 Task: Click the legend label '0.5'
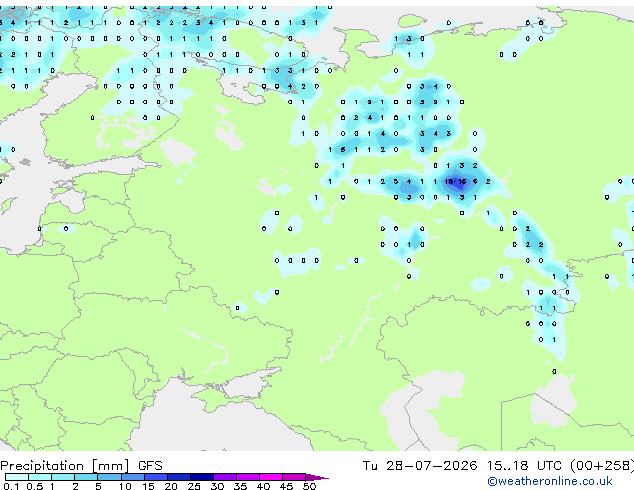pos(35,486)
